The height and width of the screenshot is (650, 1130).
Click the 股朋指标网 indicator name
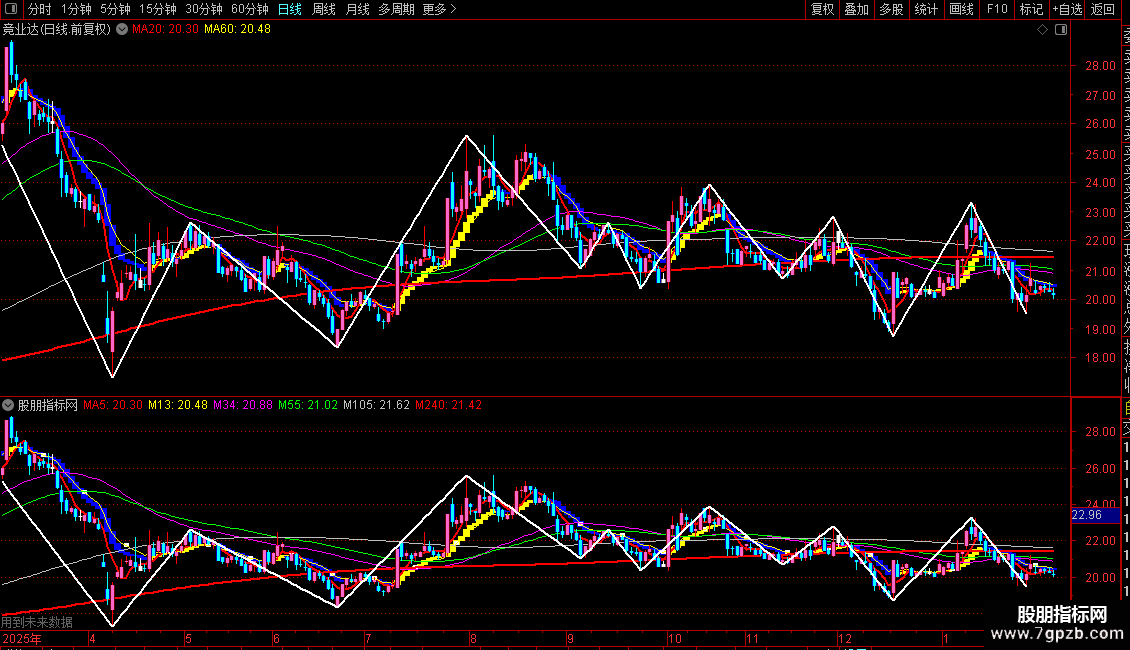(x=48, y=406)
